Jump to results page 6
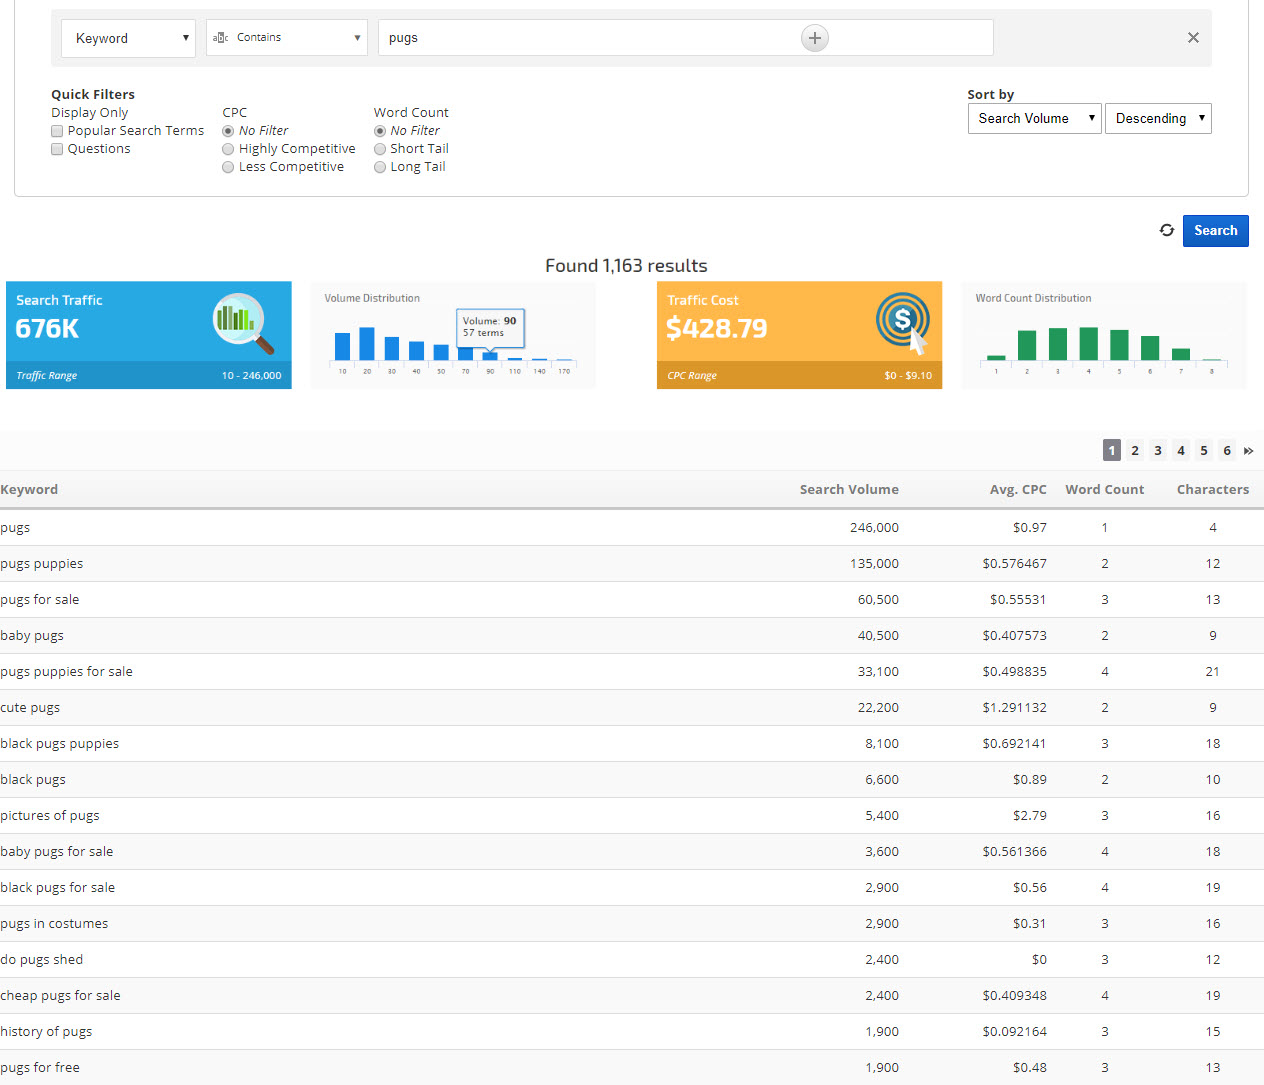 pyautogui.click(x=1227, y=451)
